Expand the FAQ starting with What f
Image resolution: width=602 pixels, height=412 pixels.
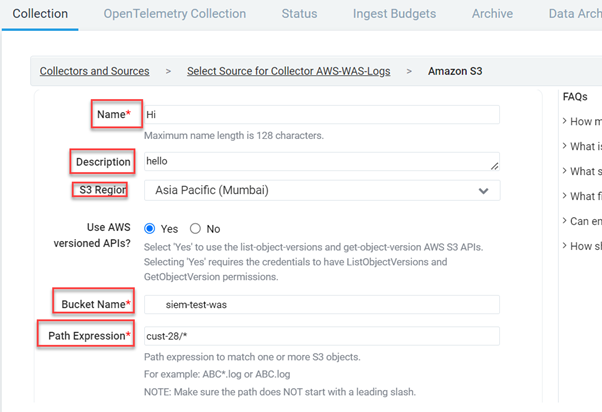[x=582, y=196]
